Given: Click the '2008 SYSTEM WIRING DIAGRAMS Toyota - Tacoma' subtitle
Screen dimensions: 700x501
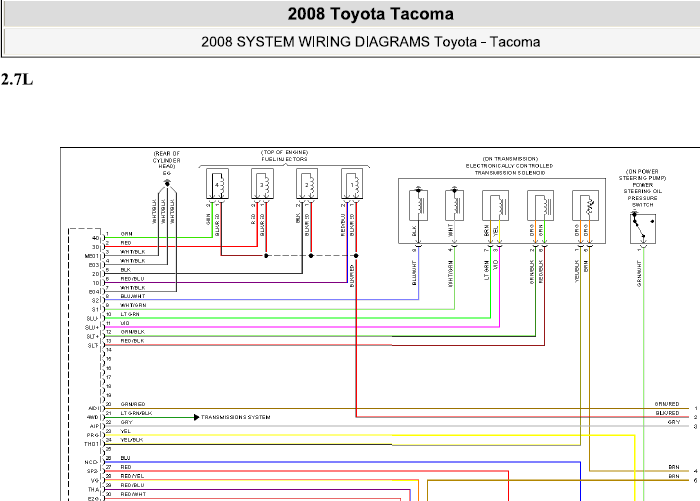Looking at the screenshot, I should point(371,42).
